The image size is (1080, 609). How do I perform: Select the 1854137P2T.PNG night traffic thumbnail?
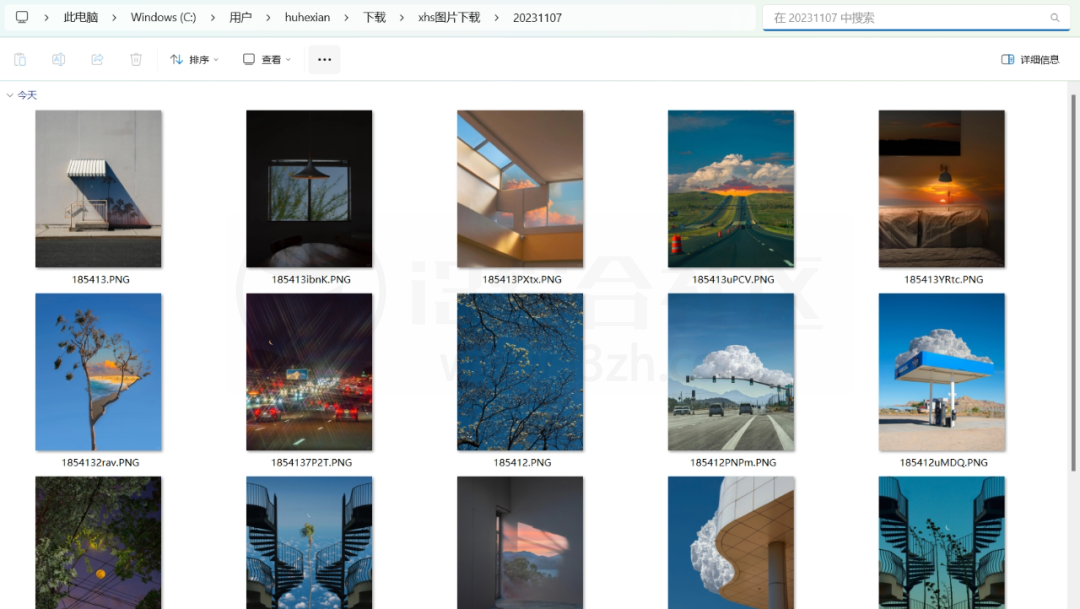coord(309,372)
